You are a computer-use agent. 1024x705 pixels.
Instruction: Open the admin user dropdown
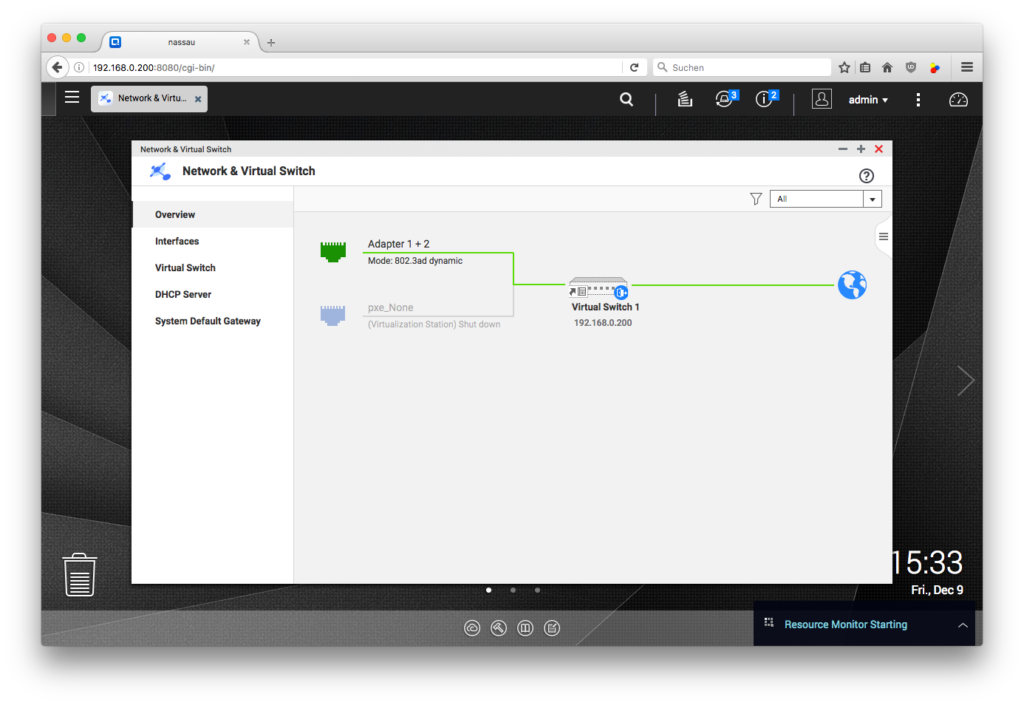pos(868,100)
